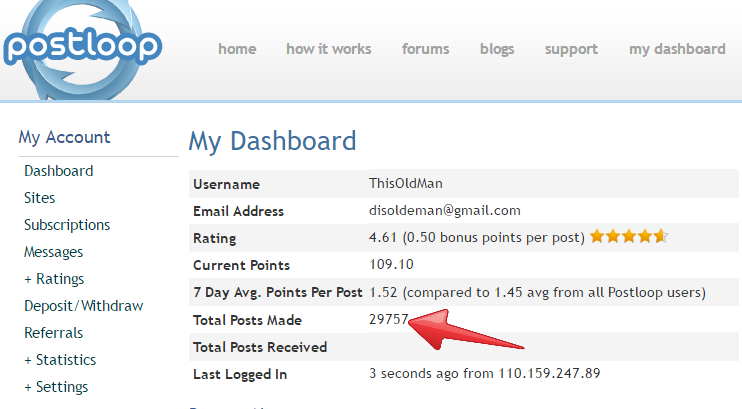Open Messages in the sidebar
Viewport: 742px width, 409px height.
point(53,252)
